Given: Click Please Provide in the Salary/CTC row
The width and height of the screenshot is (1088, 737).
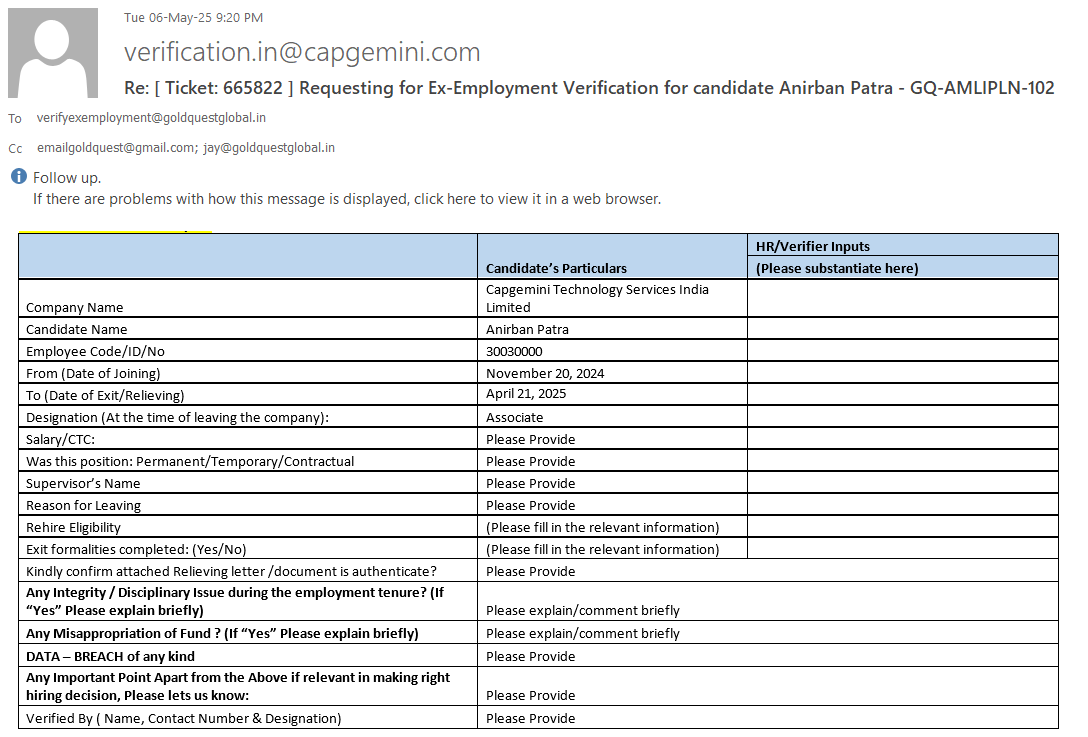Looking at the screenshot, I should (530, 439).
